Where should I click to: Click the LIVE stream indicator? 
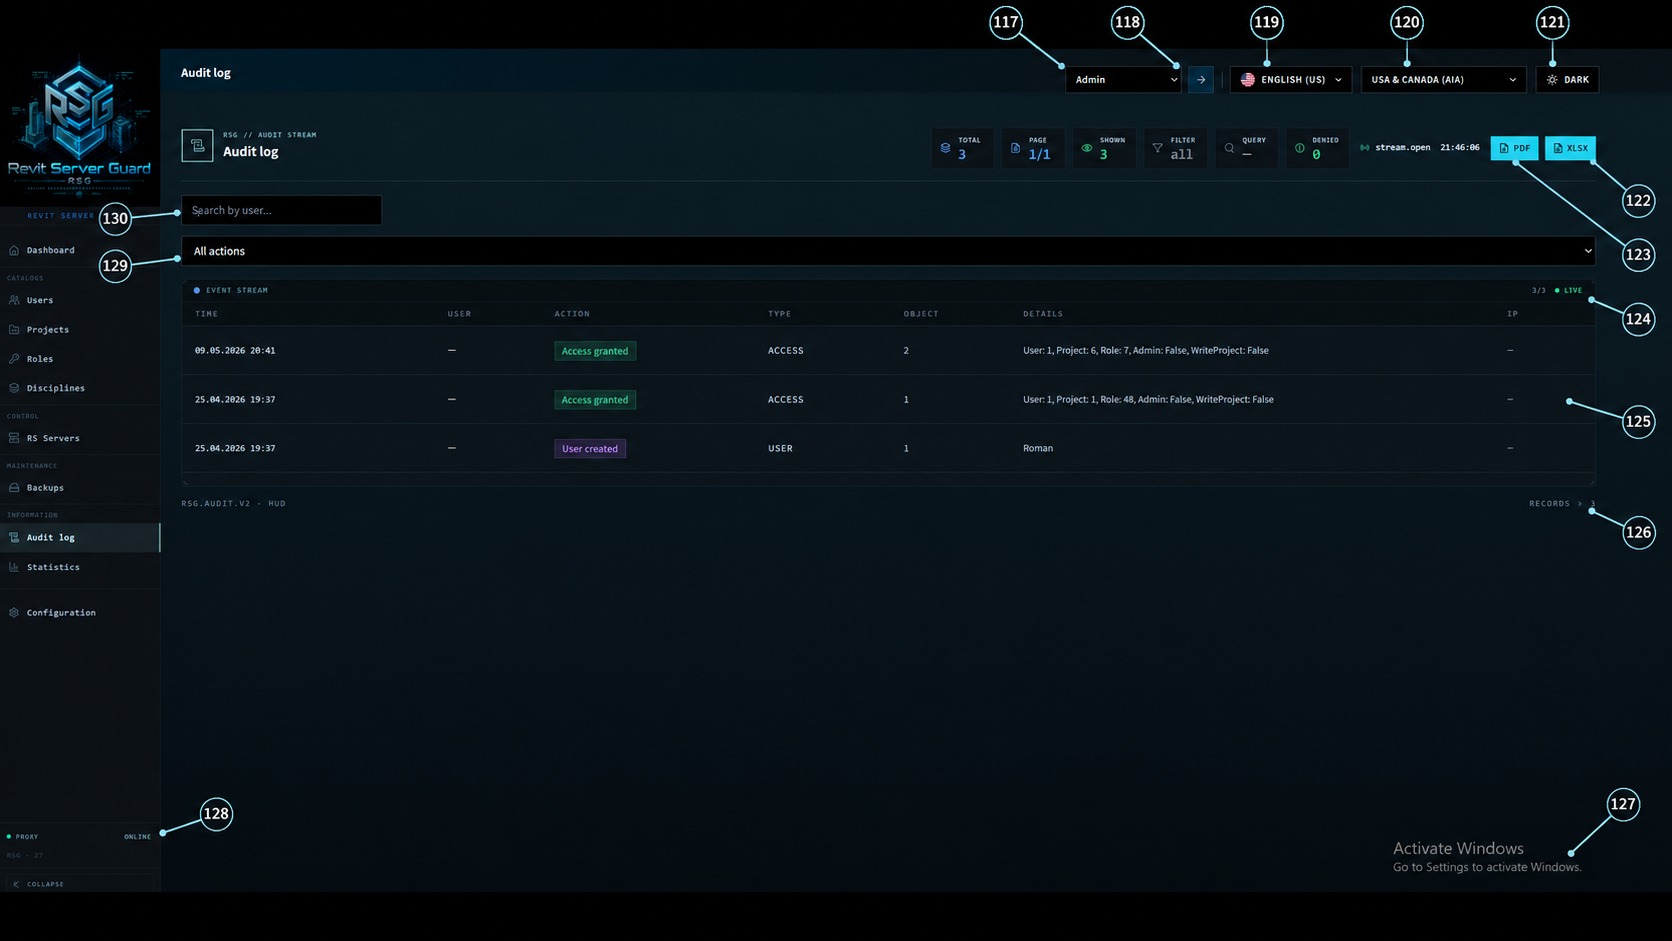[x=1568, y=290]
